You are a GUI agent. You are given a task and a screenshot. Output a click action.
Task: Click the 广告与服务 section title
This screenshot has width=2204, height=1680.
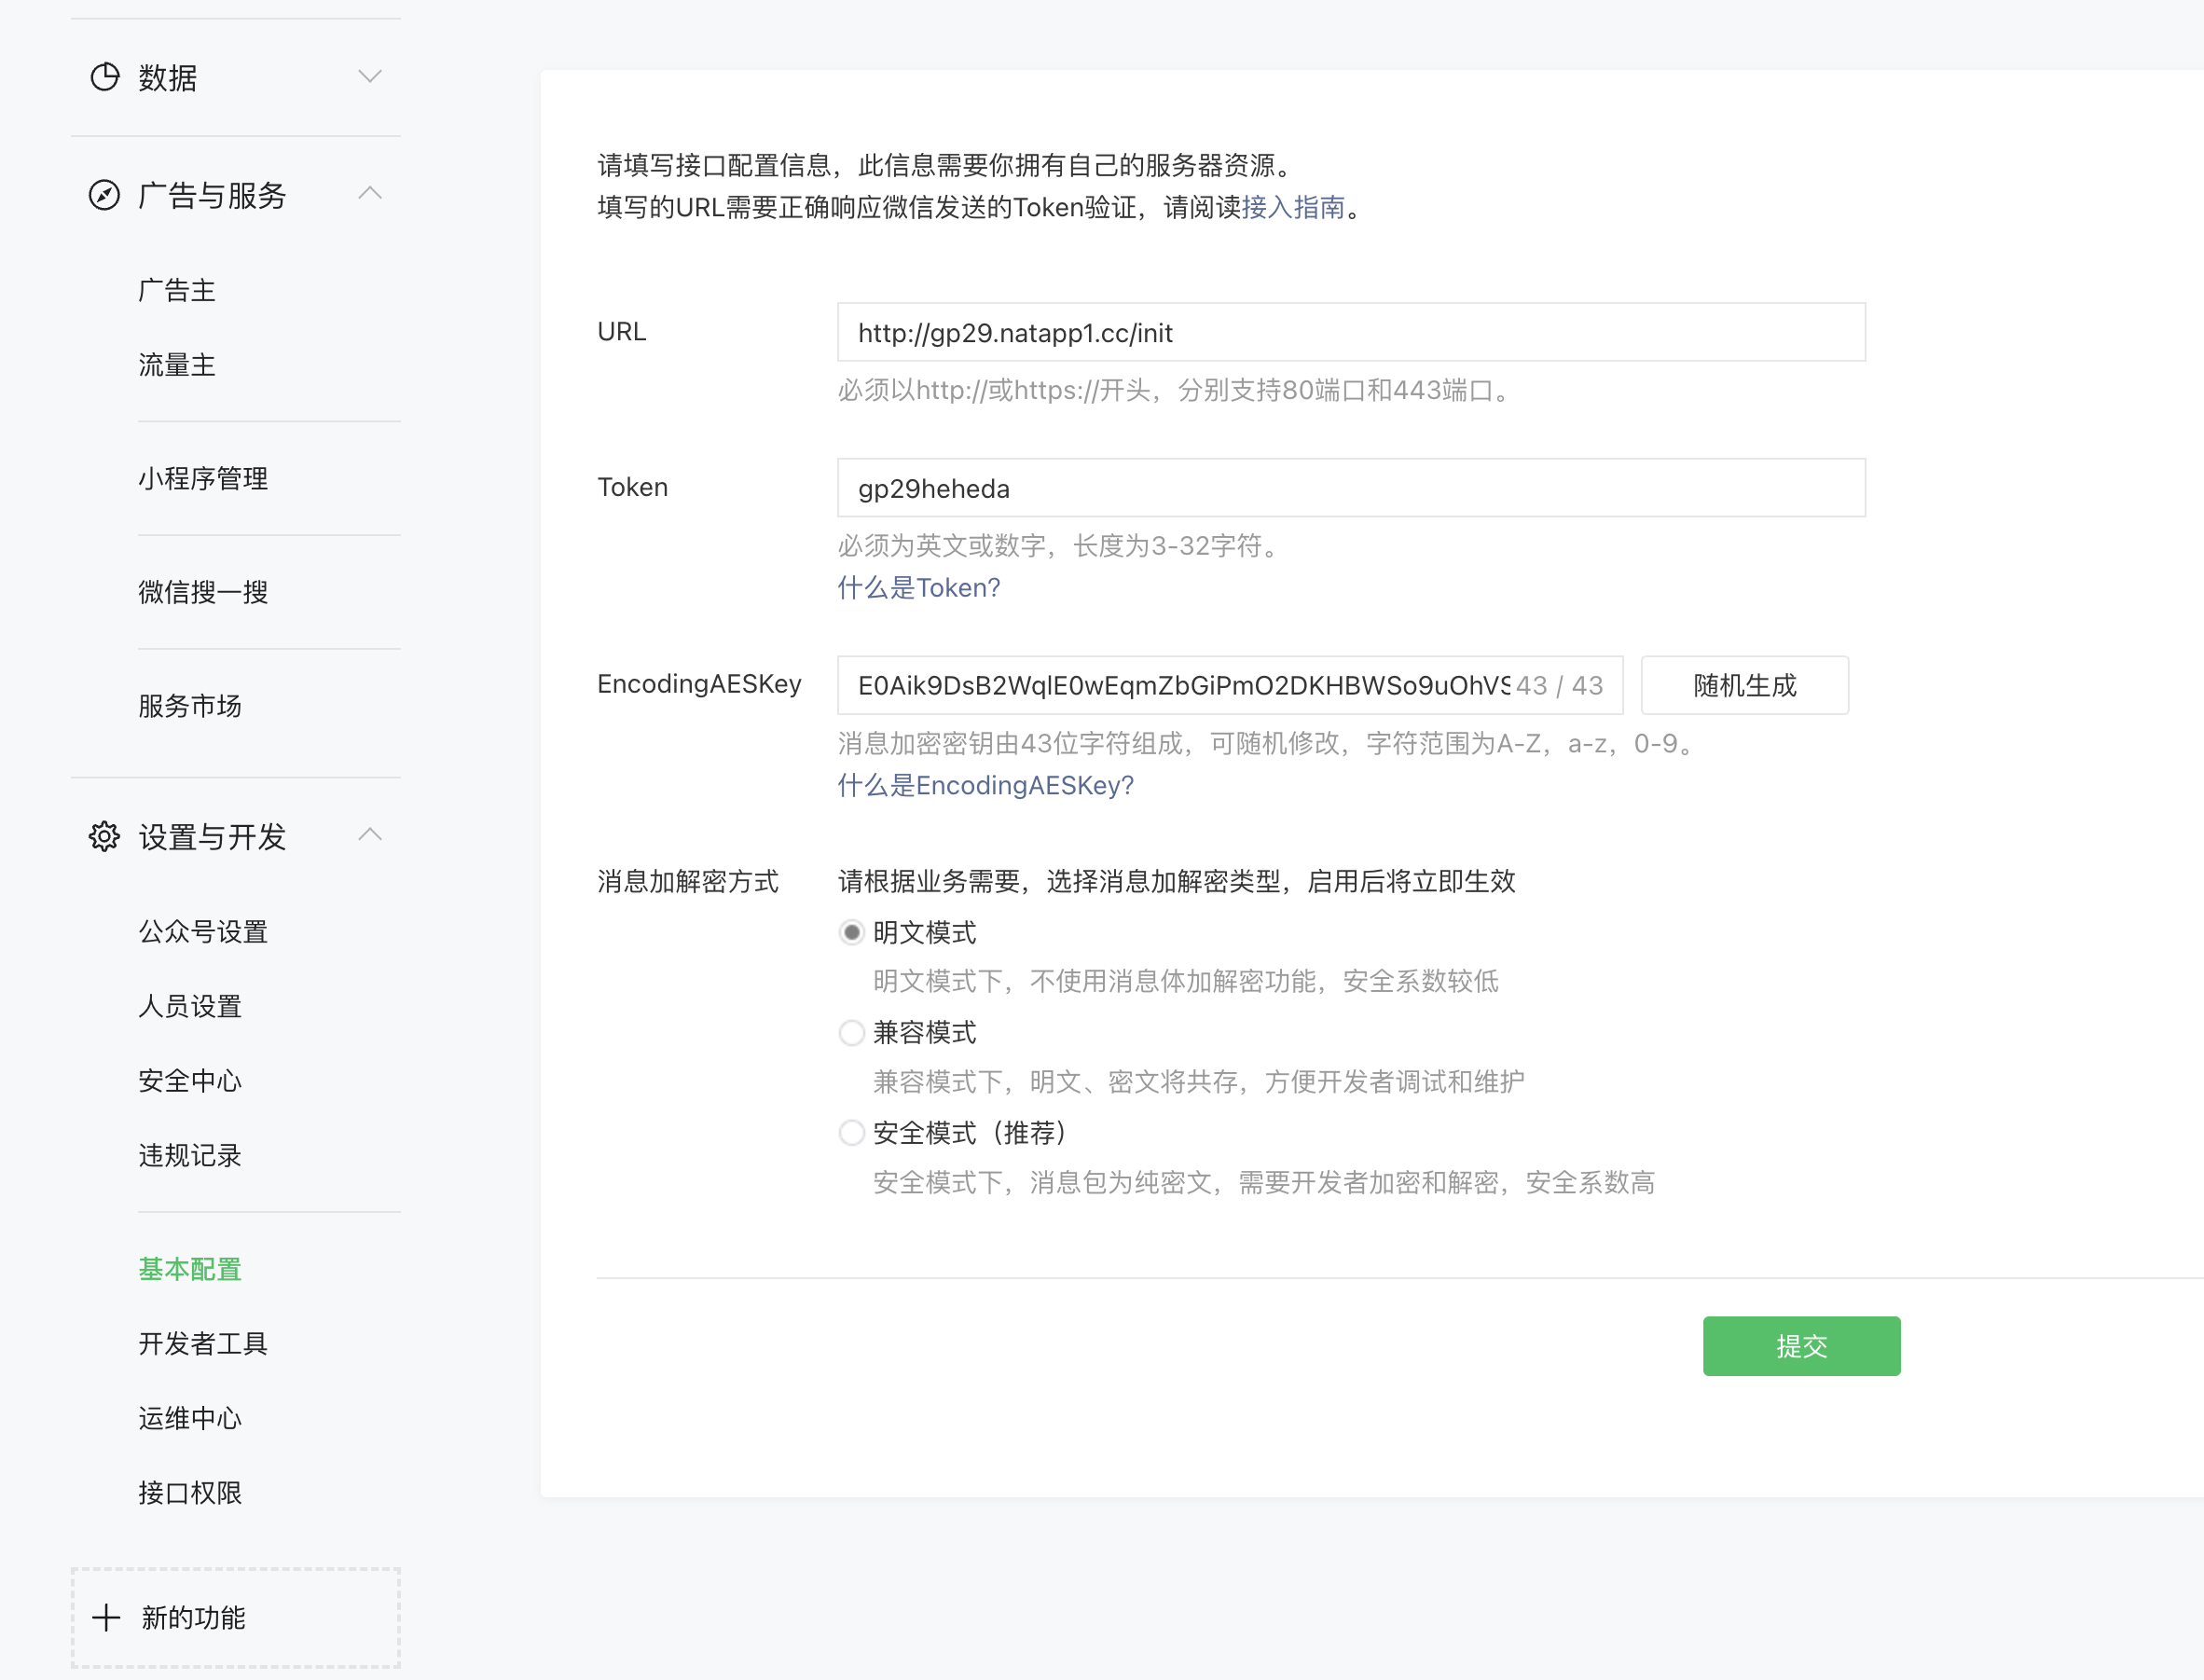click(212, 195)
